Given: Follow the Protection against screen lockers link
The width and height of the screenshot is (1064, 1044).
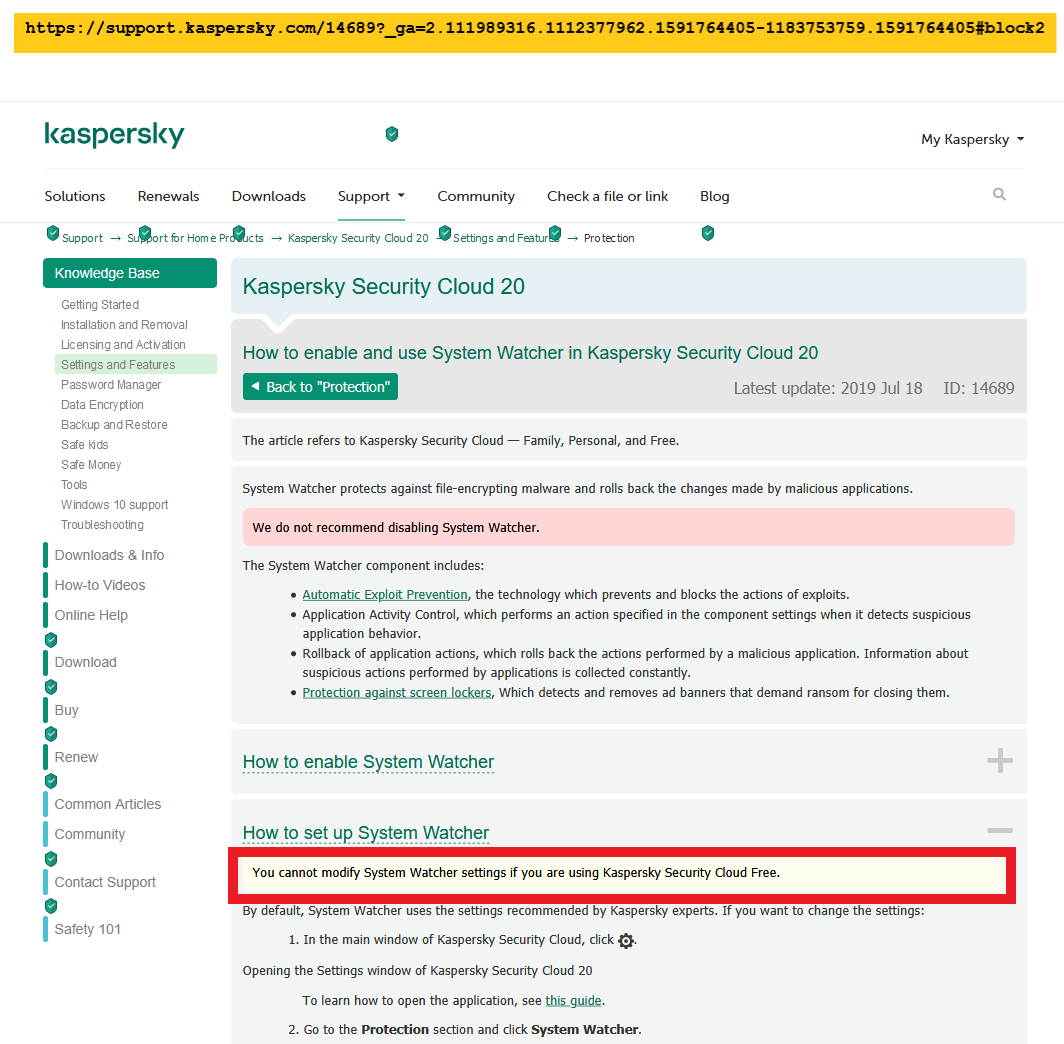Looking at the screenshot, I should coord(397,693).
